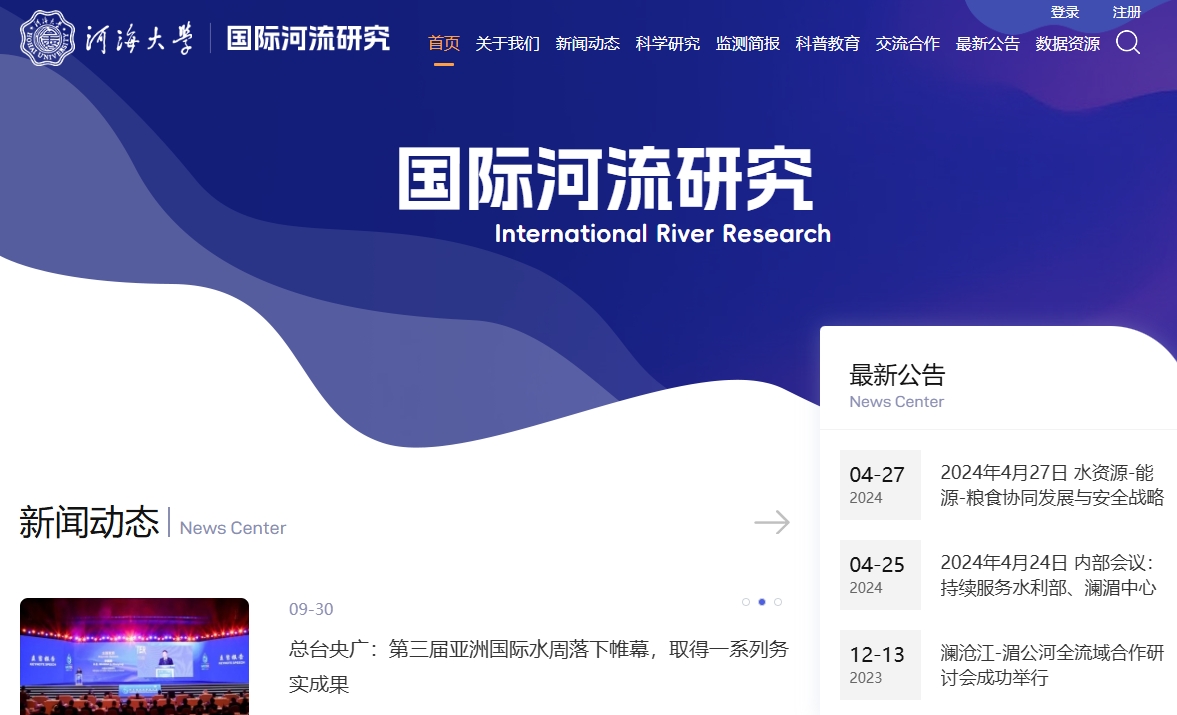Select the third carousel dot indicator

[x=778, y=602]
